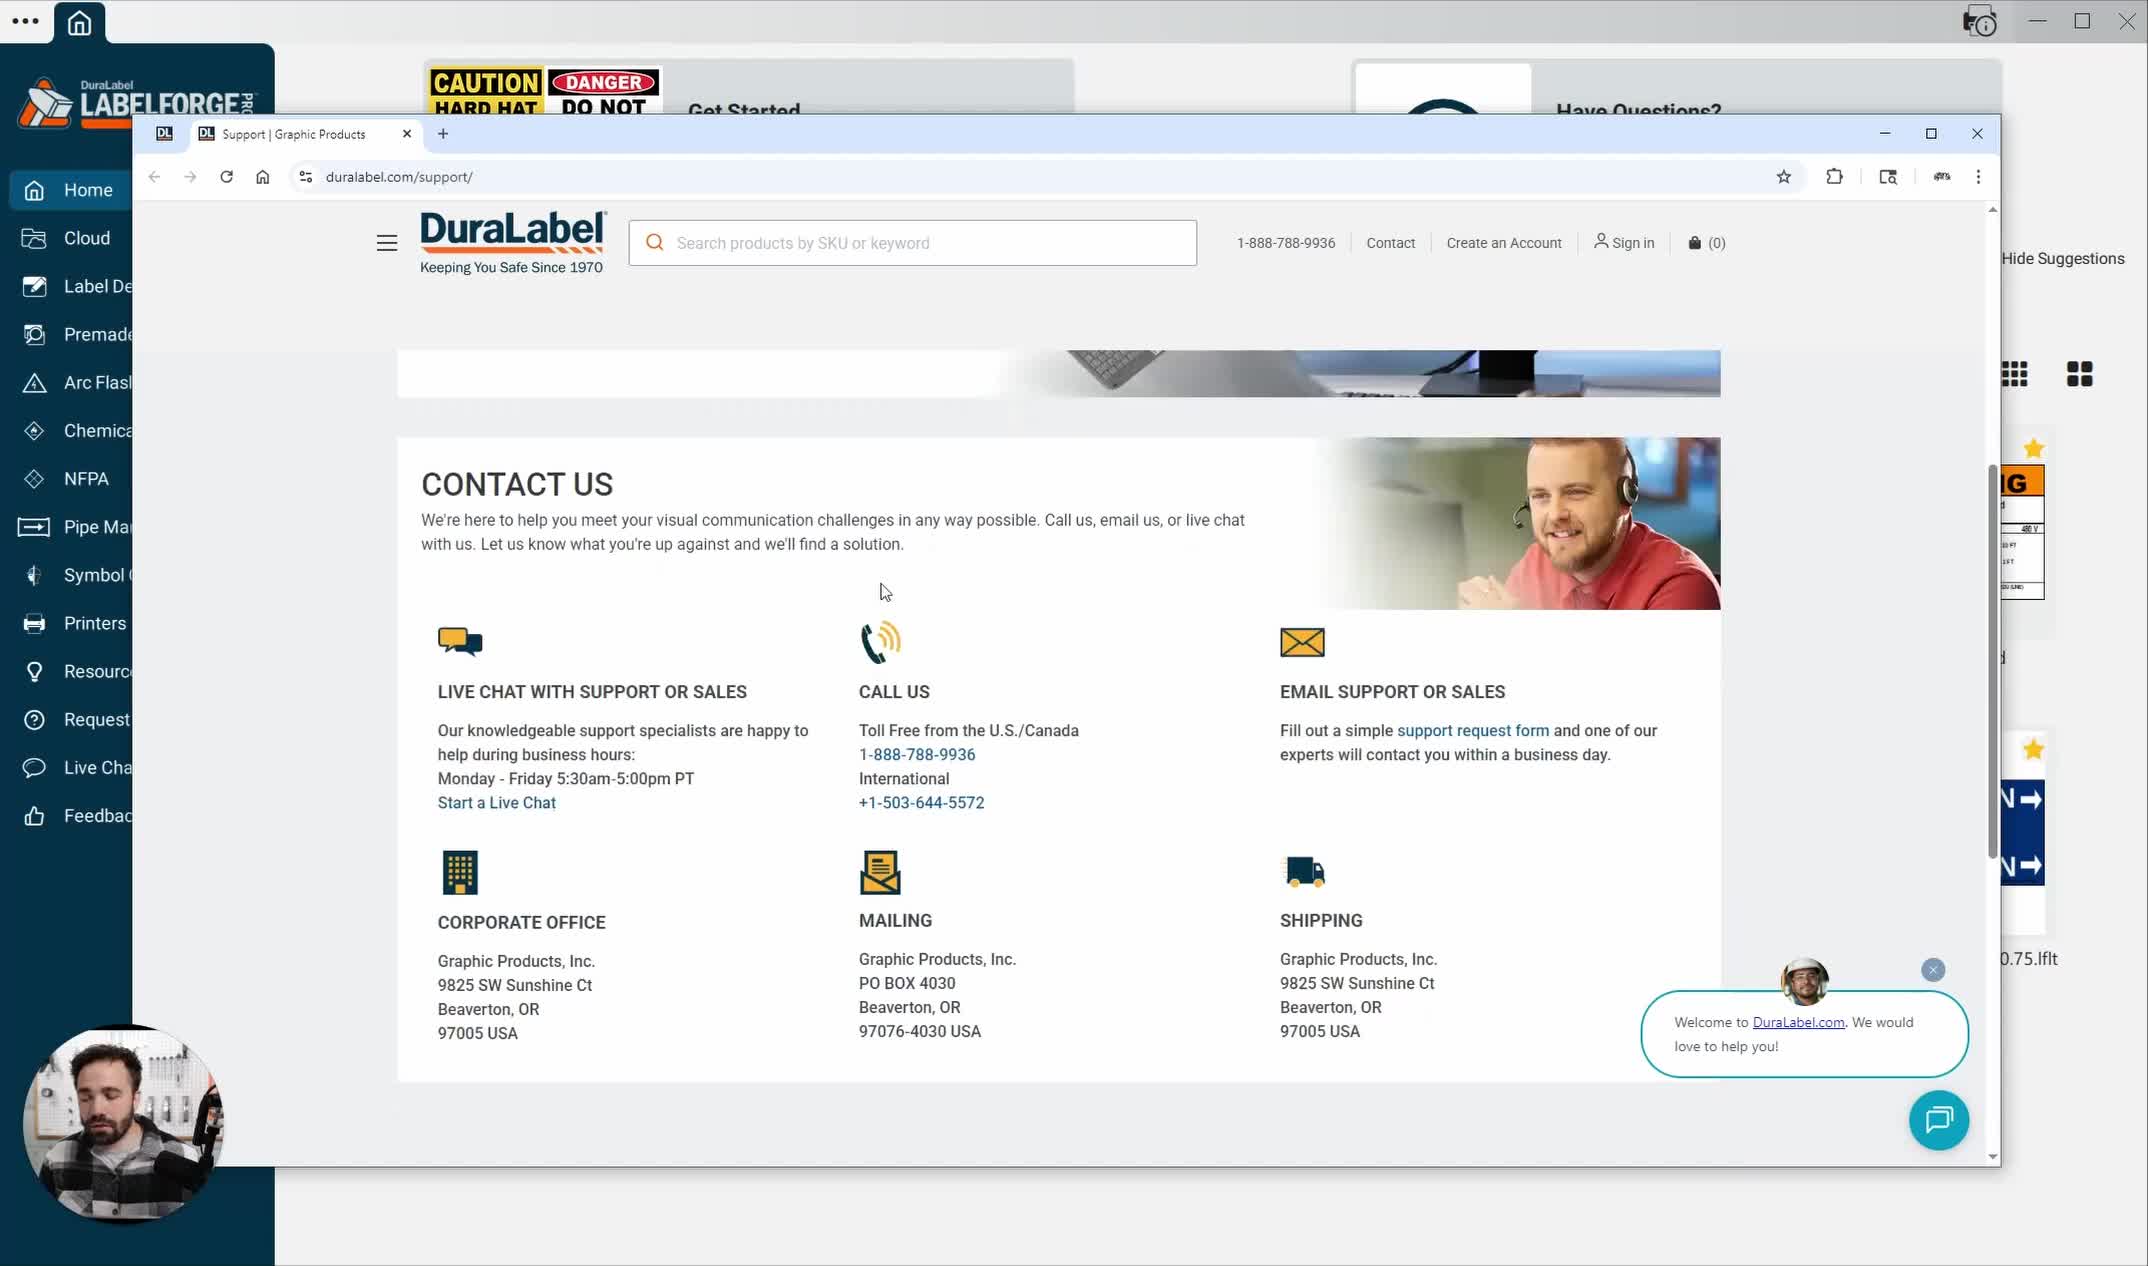Select NFPA in LabelForge sidebar
2148x1266 pixels.
[71, 479]
